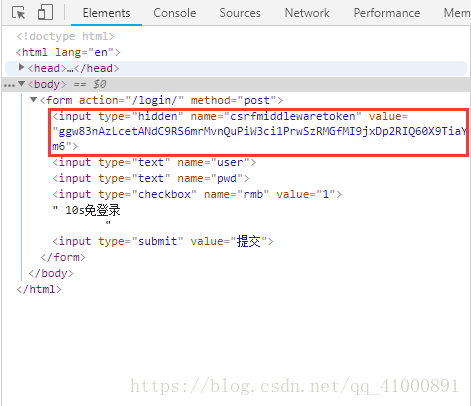Select the <head>…</head> row
The width and height of the screenshot is (471, 406).
click(x=236, y=68)
